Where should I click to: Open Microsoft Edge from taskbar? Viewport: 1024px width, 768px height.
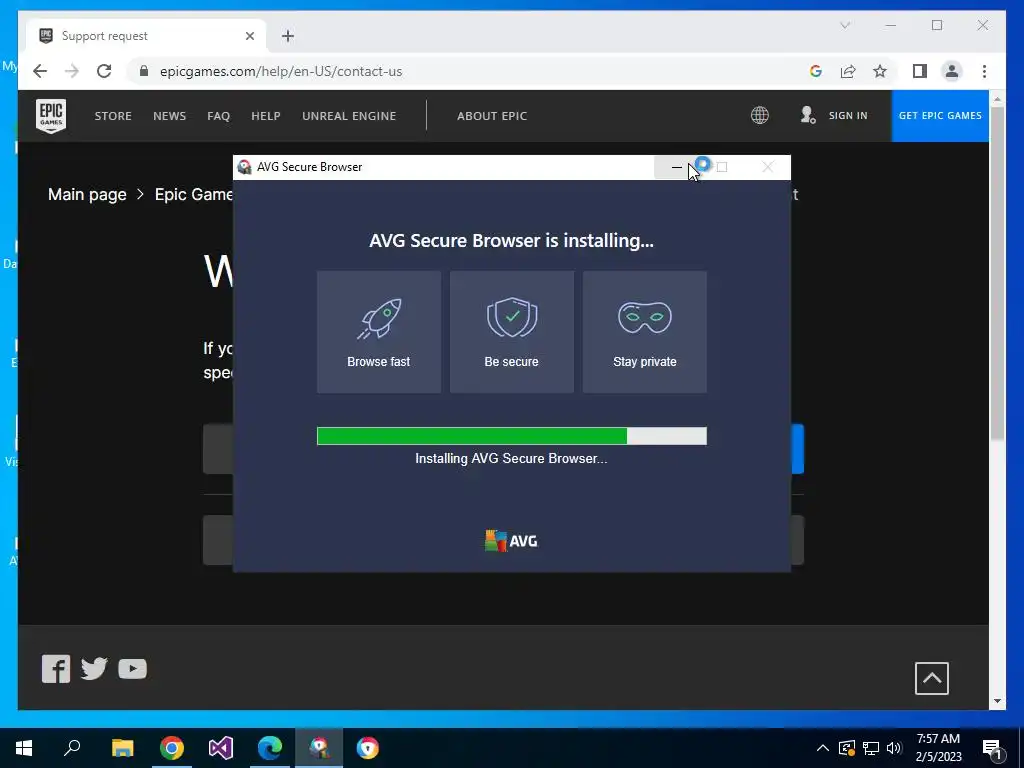270,748
